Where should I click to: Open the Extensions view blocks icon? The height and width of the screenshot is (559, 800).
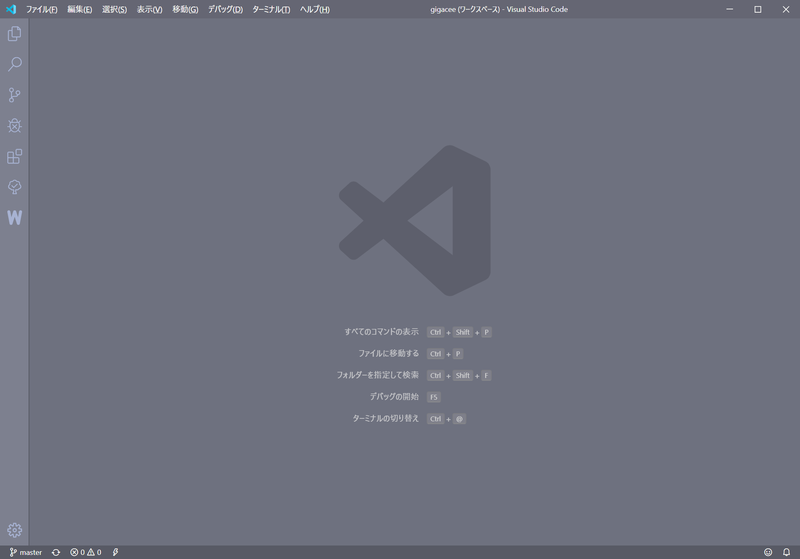point(14,156)
